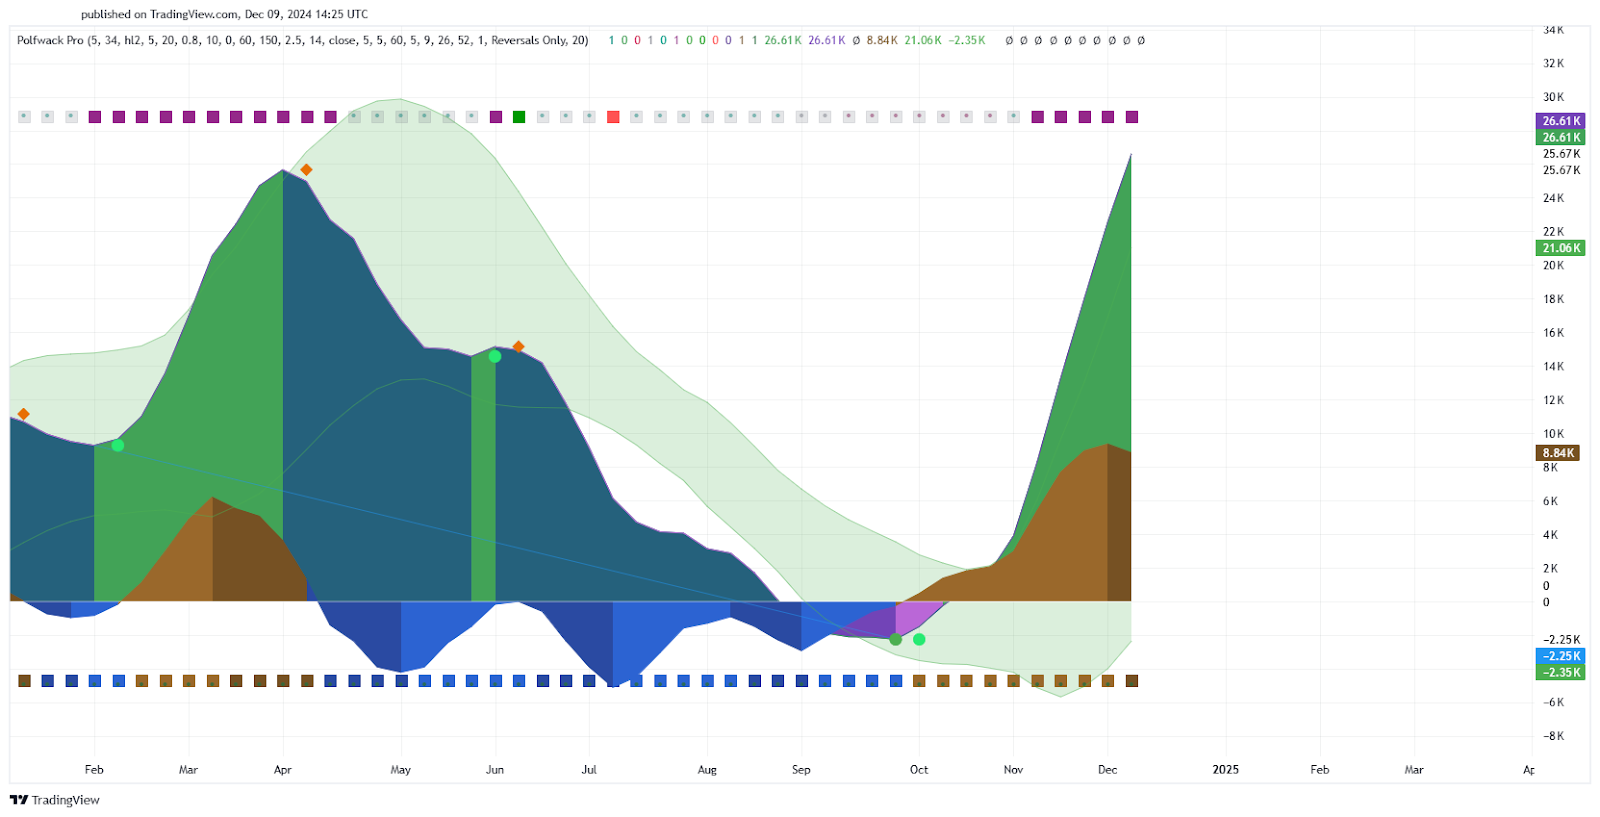Click the 30K price scale label
The image size is (1600, 817).
1553,97
